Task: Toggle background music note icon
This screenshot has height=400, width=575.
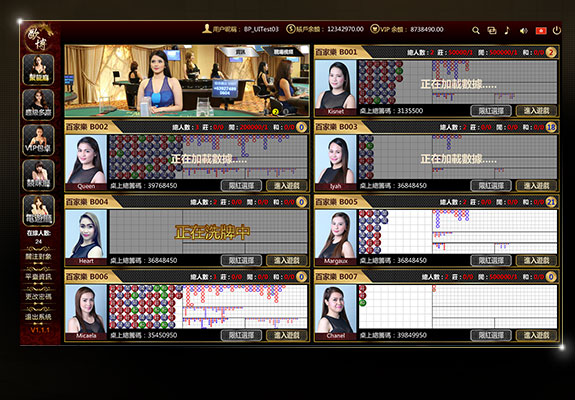Action: [507, 30]
